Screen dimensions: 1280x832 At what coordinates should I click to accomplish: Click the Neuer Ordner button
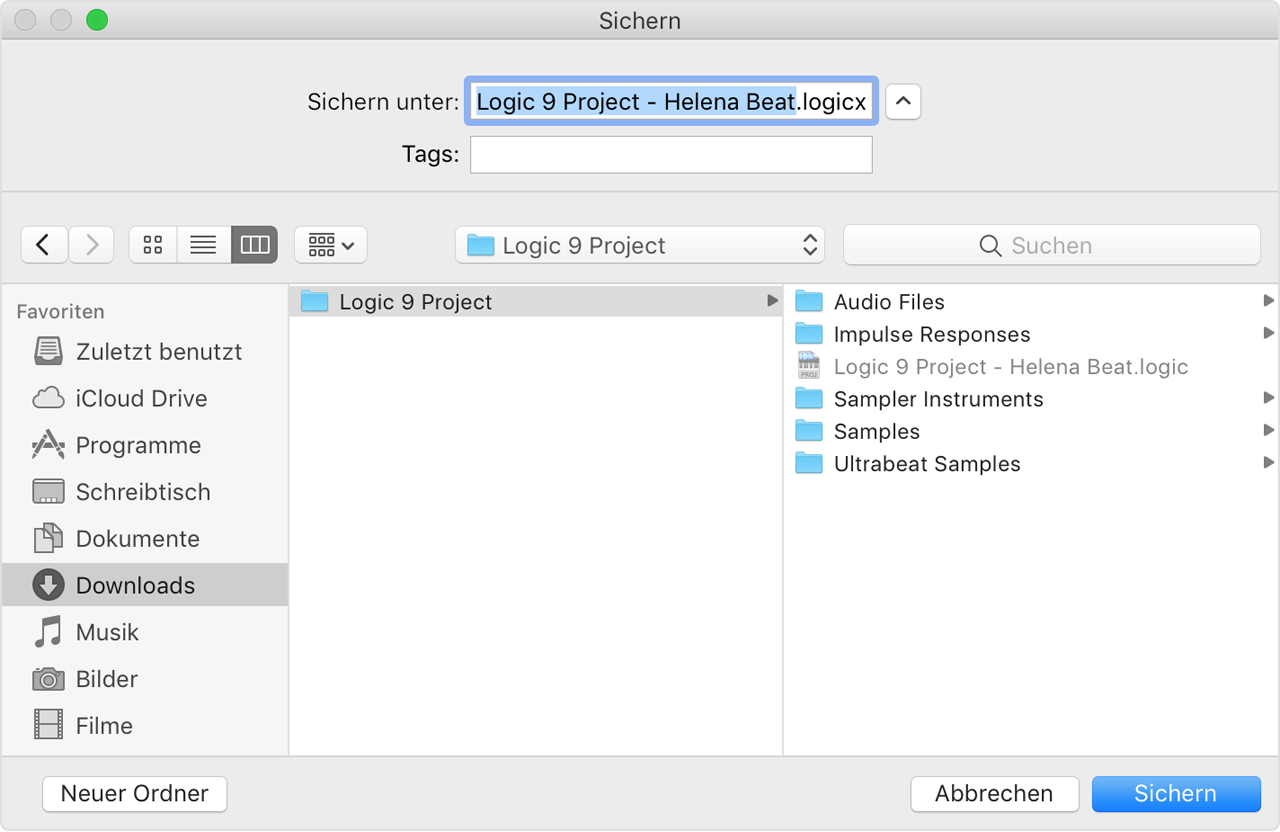coord(135,794)
